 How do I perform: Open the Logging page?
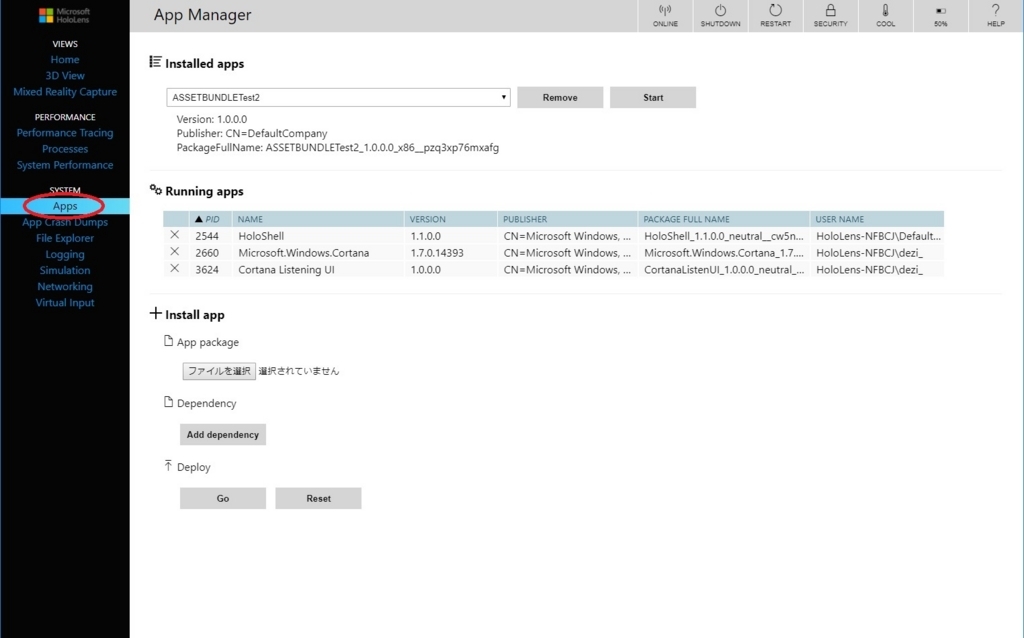coord(65,255)
